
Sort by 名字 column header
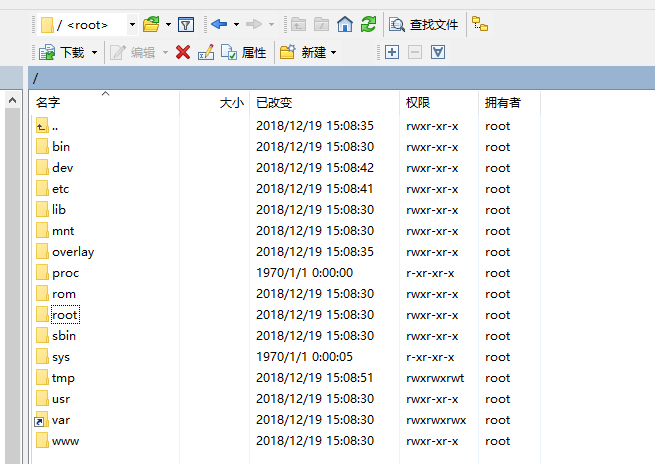105,103
